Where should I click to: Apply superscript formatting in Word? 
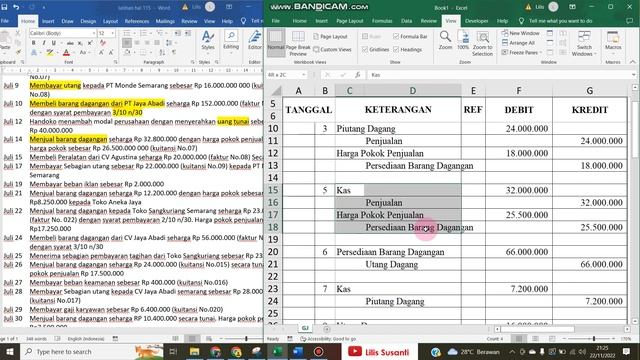click(90, 43)
